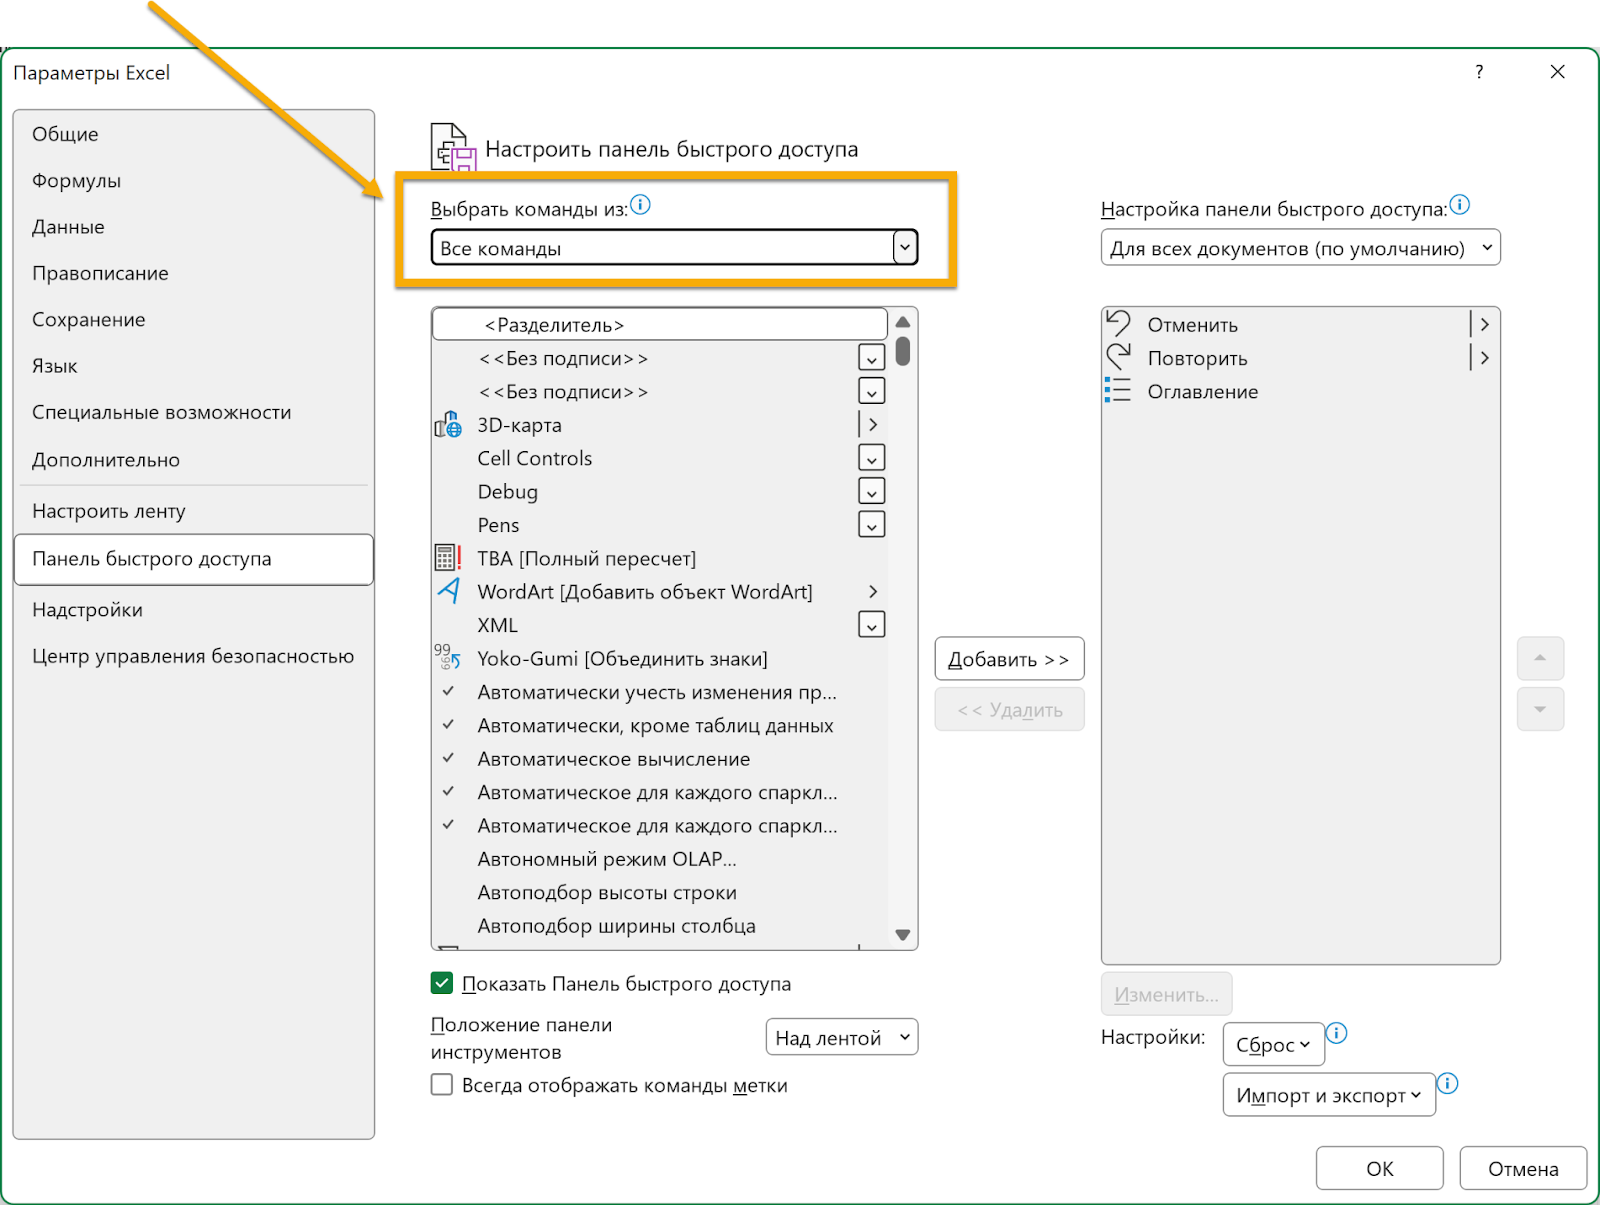Click the command list scrollbar thumb
This screenshot has height=1205, width=1600.
903,351
